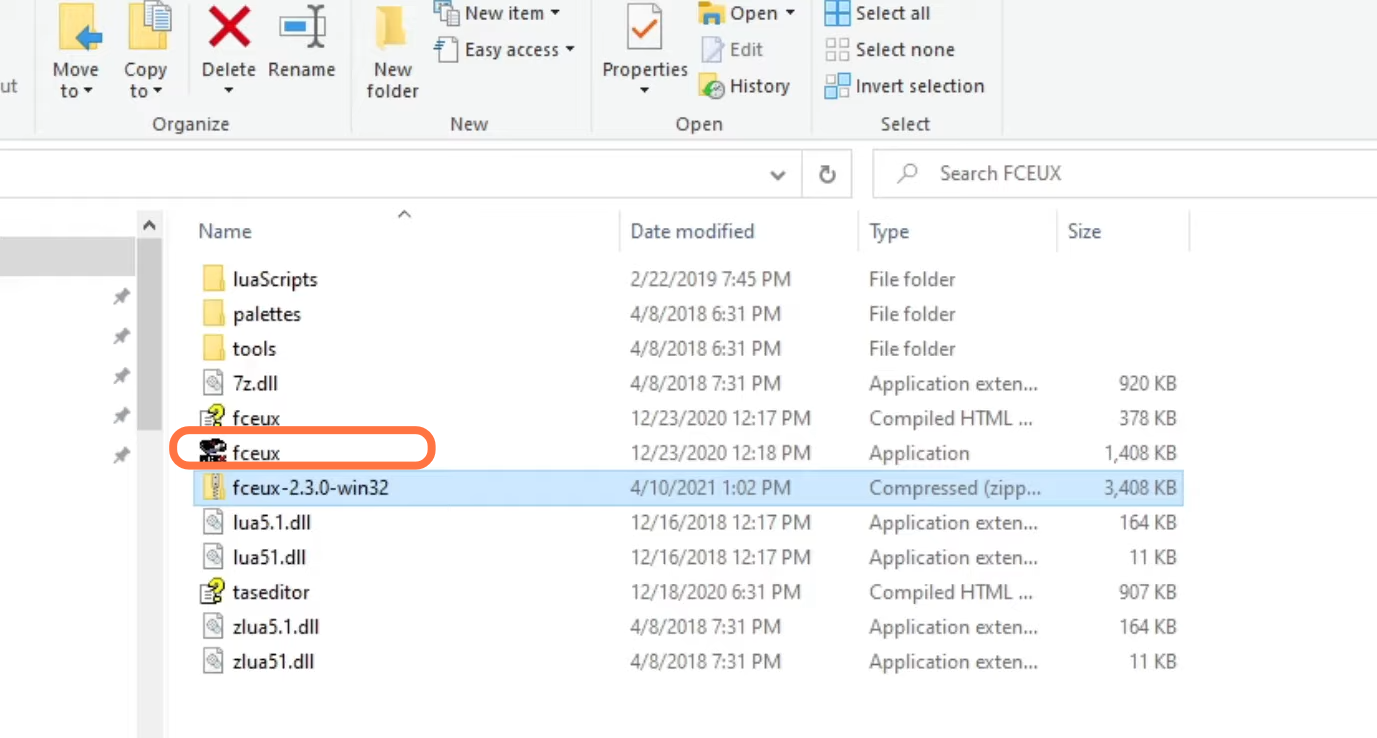Select the lua5.1.dll file icon

[x=214, y=522]
